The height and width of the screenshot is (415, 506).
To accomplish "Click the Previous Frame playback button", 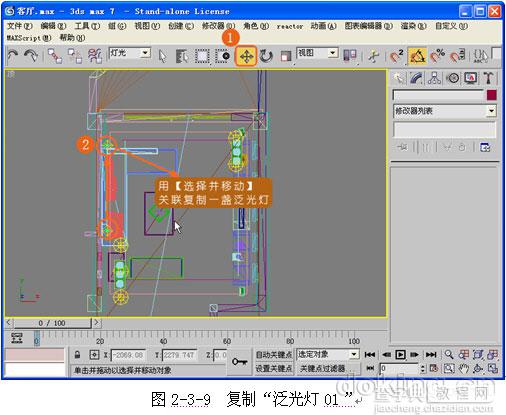I will pos(386,355).
